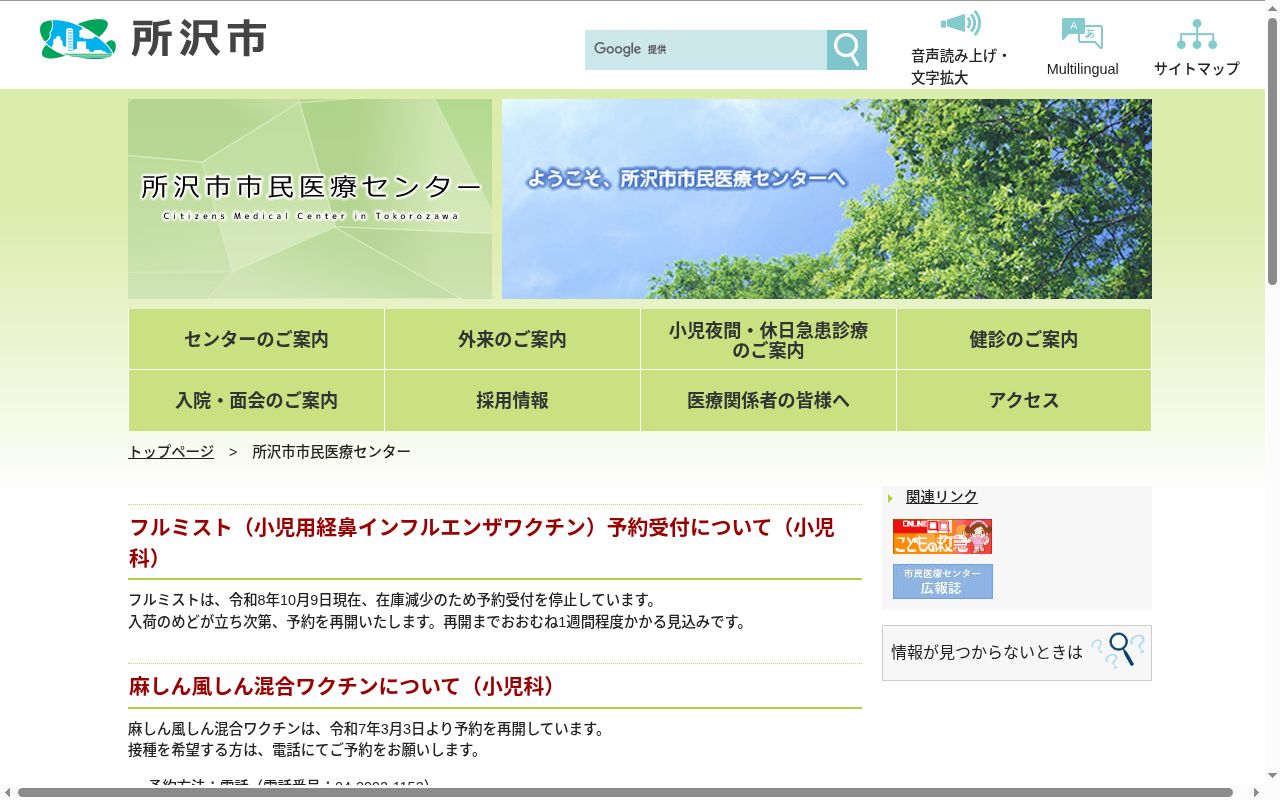This screenshot has width=1280, height=800.
Task: Go to the アクセス menu item
Action: (x=1024, y=400)
